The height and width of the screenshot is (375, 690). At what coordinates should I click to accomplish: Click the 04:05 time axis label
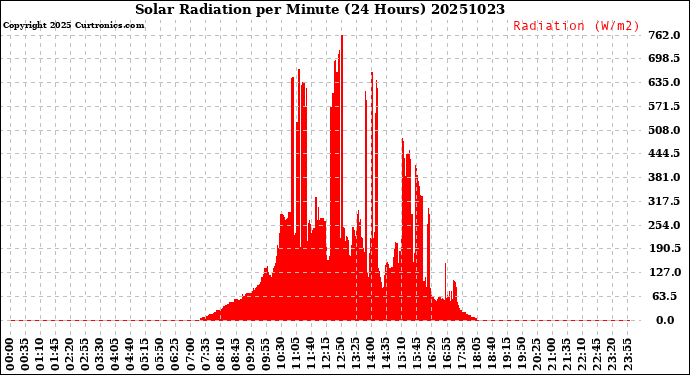click(115, 355)
